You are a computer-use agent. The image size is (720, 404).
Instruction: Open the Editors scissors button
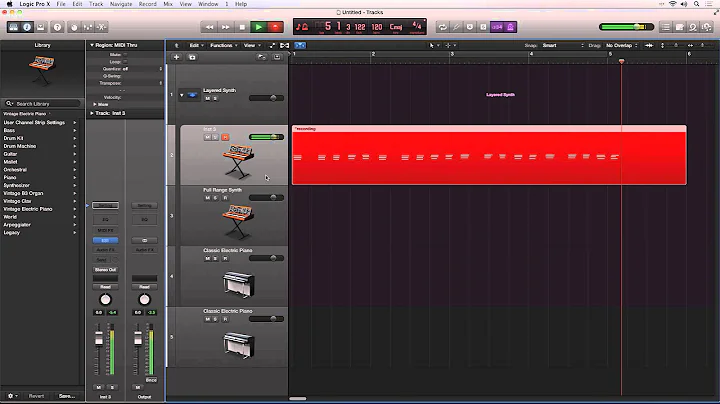tap(101, 27)
